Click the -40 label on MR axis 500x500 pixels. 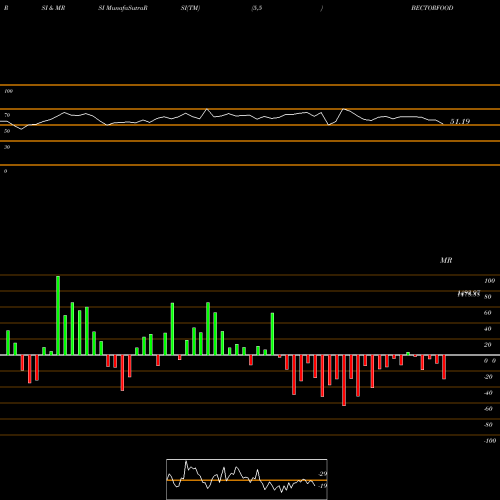coord(488,393)
